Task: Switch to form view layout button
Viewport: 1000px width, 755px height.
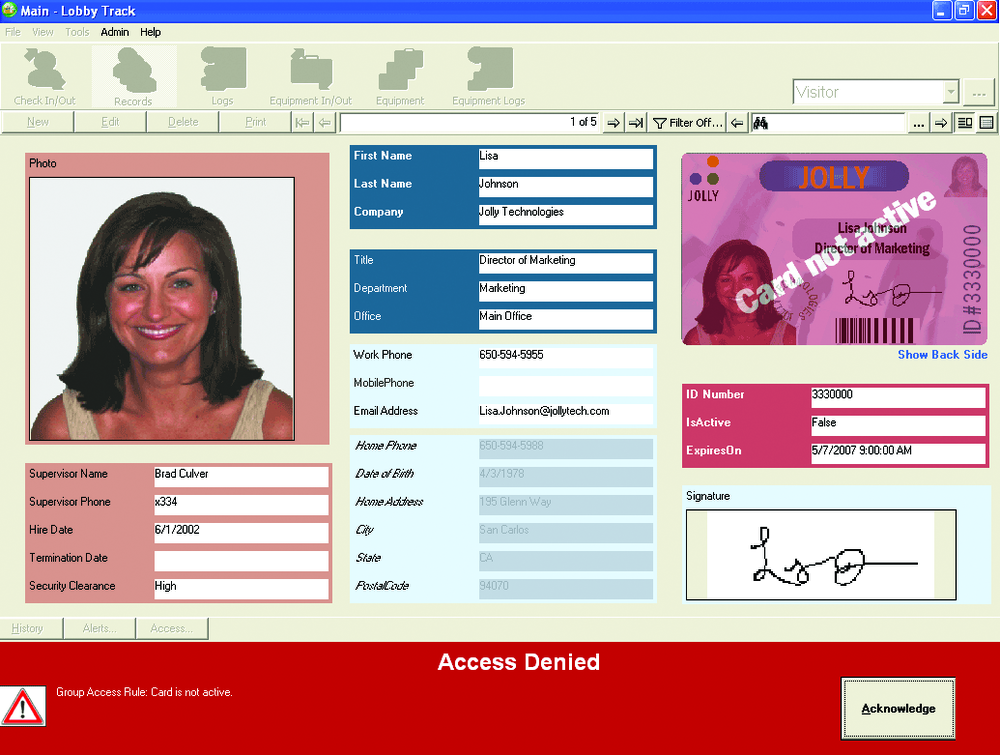Action: 965,122
